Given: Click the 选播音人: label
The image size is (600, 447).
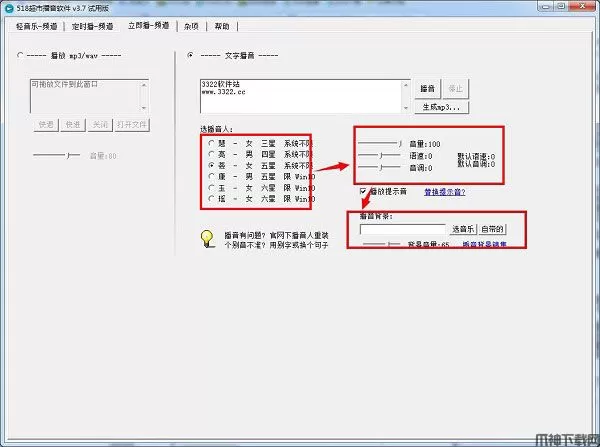Looking at the screenshot, I should [217, 129].
